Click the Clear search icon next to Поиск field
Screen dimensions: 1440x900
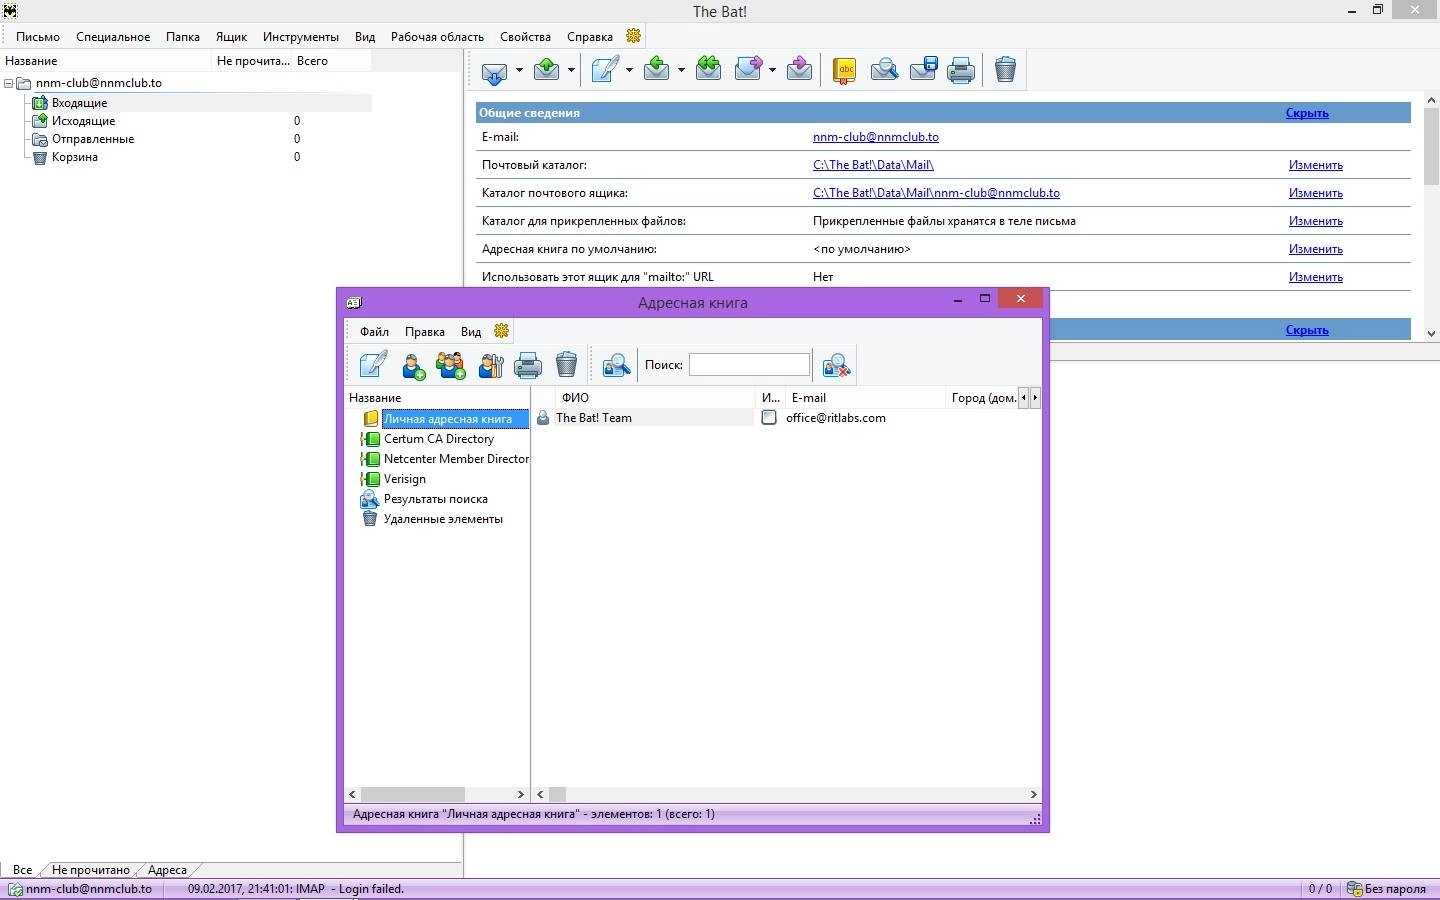(x=836, y=366)
